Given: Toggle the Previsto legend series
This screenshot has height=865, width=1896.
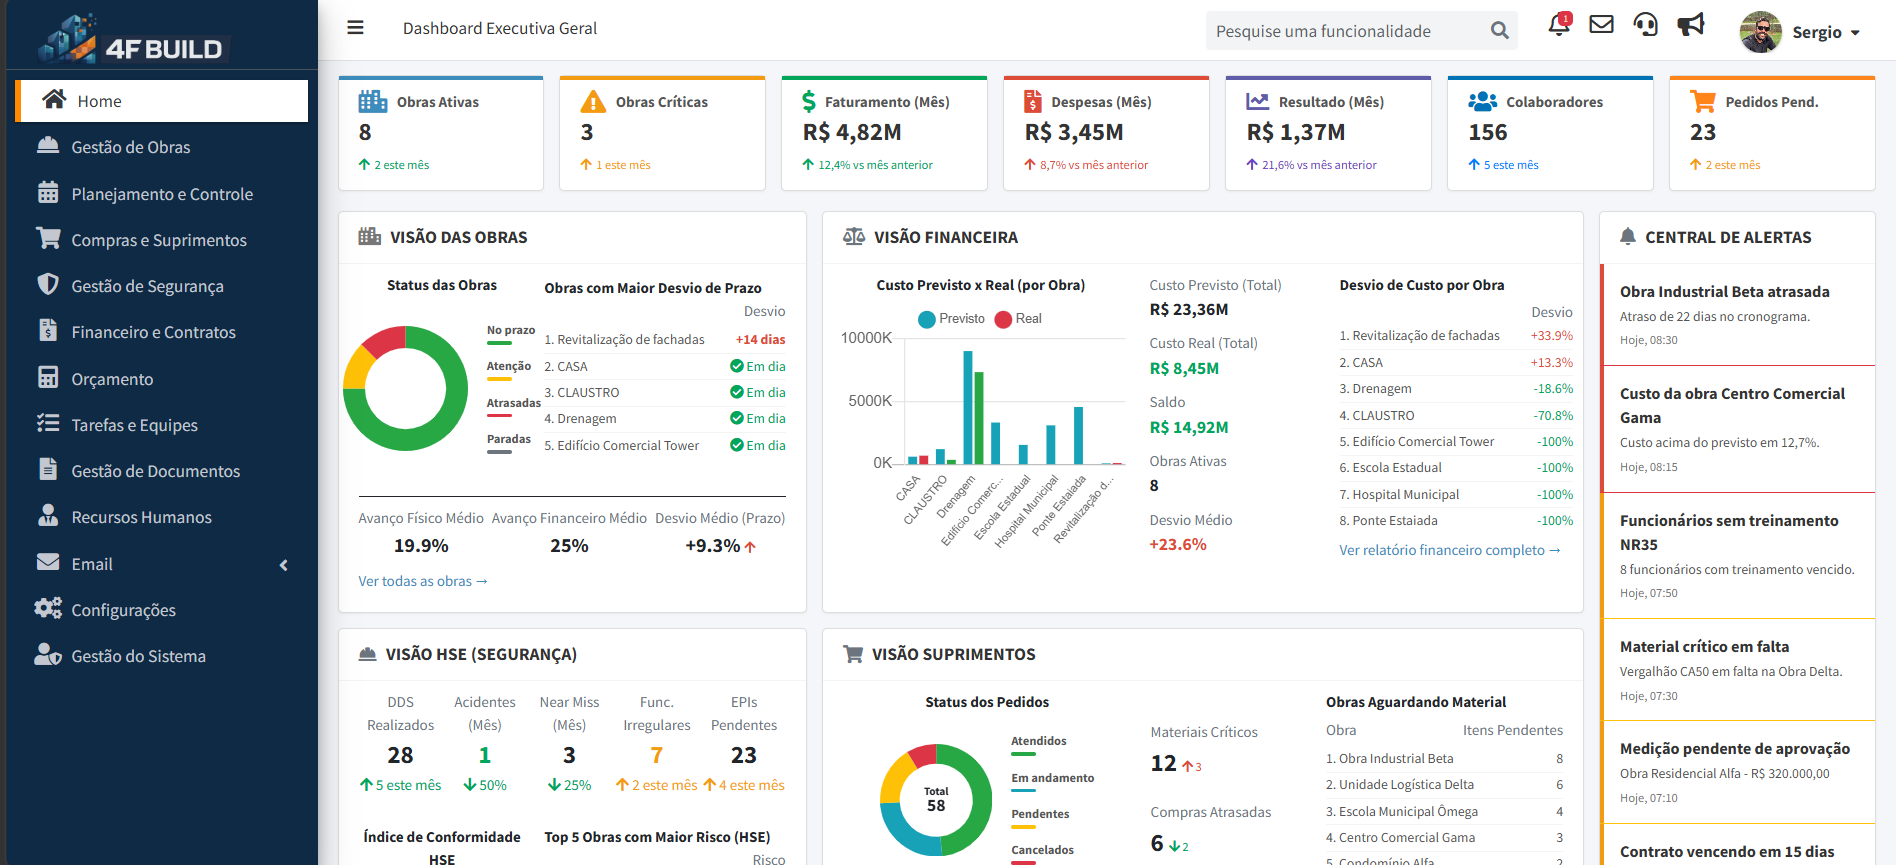Looking at the screenshot, I should 951,319.
